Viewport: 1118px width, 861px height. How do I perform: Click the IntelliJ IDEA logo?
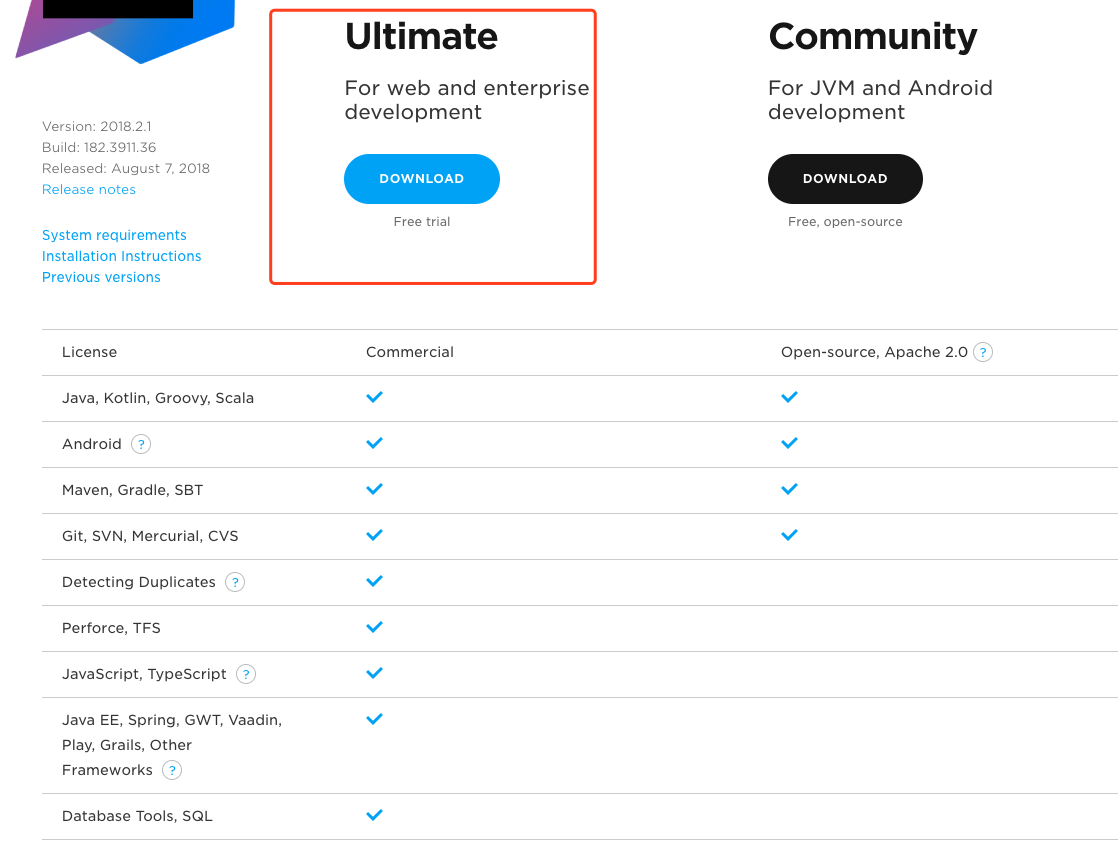pos(125,30)
